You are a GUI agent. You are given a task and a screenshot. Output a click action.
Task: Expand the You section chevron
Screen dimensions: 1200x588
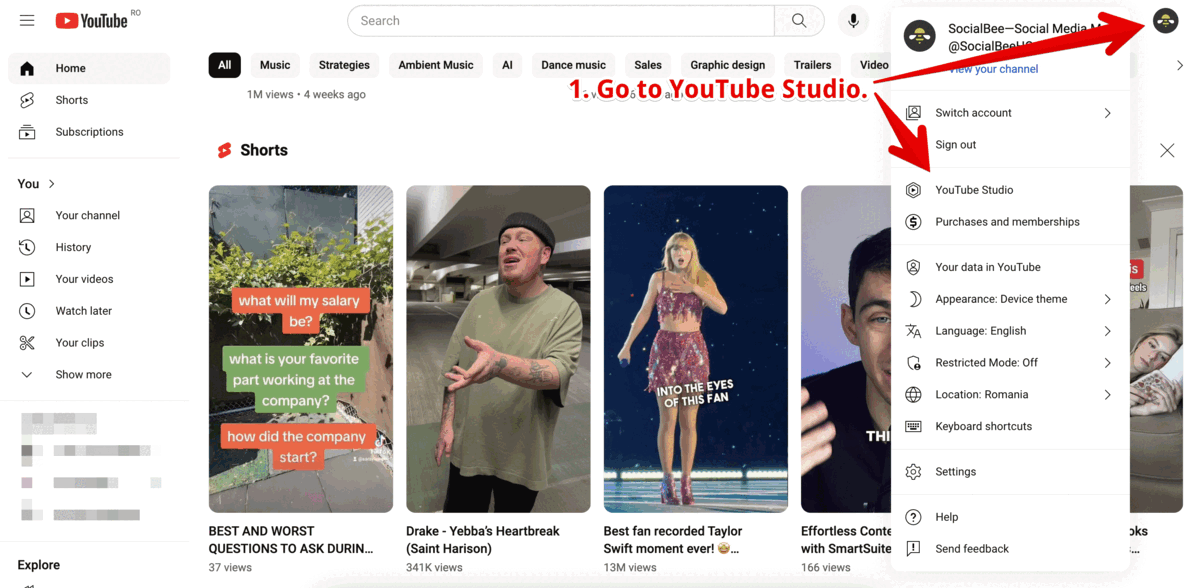[x=52, y=184]
